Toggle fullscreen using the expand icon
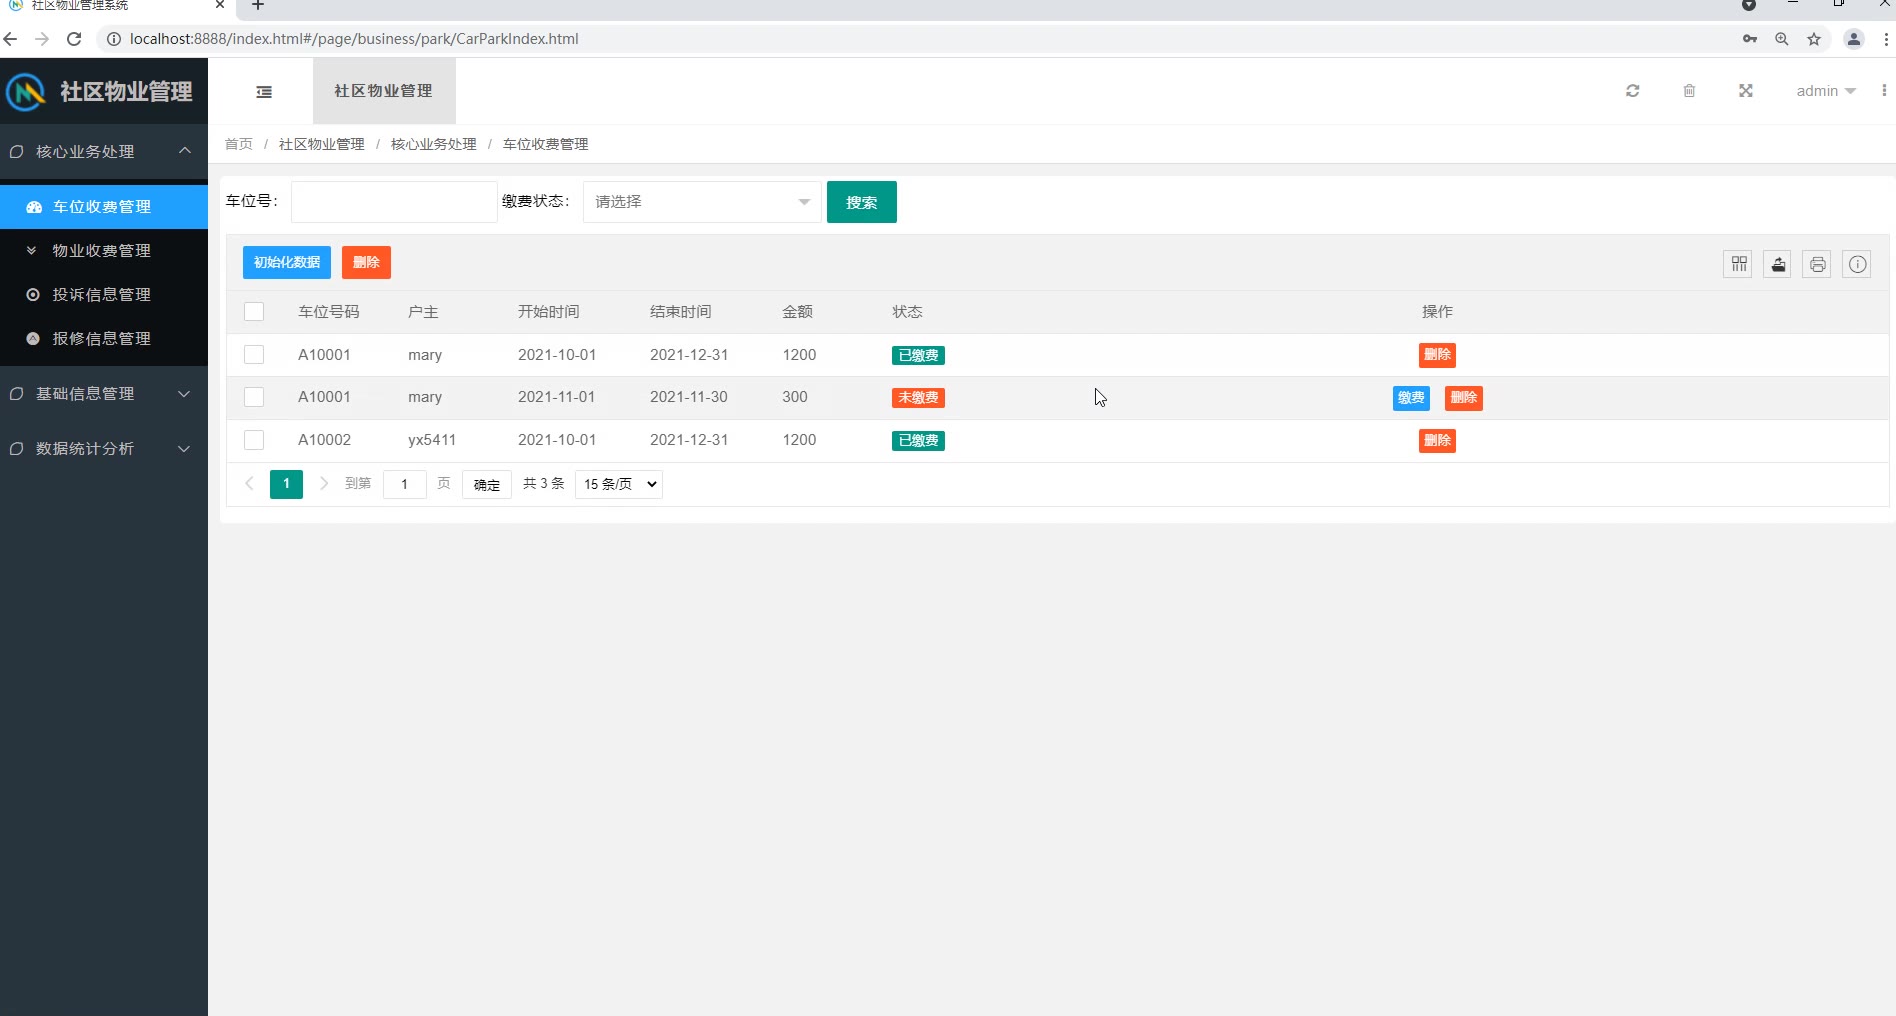The width and height of the screenshot is (1896, 1016). click(1745, 91)
